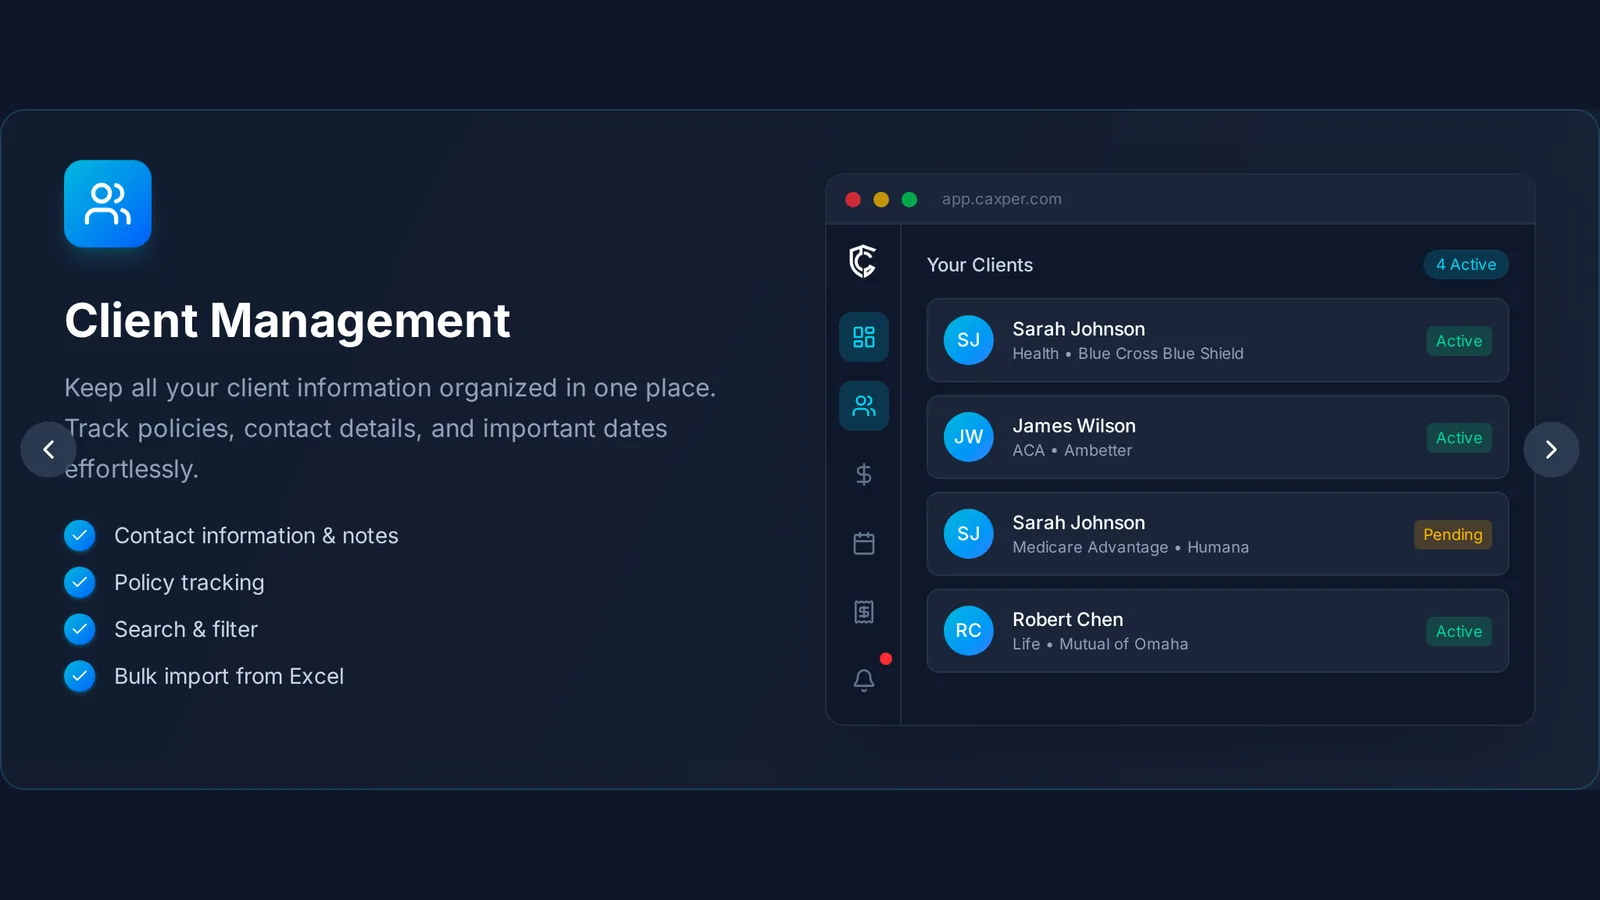Viewport: 1600px width, 900px height.
Task: Go to the previous slide with left arrow
Action: click(48, 450)
